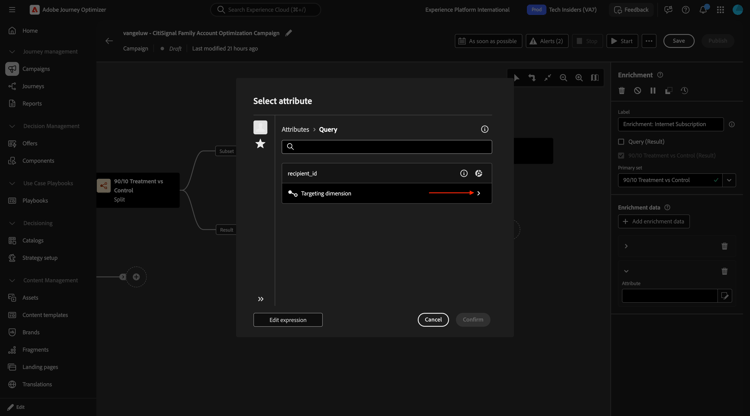Viewport: 750px width, 416px height.
Task: Zoom in on the canvas
Action: click(579, 78)
